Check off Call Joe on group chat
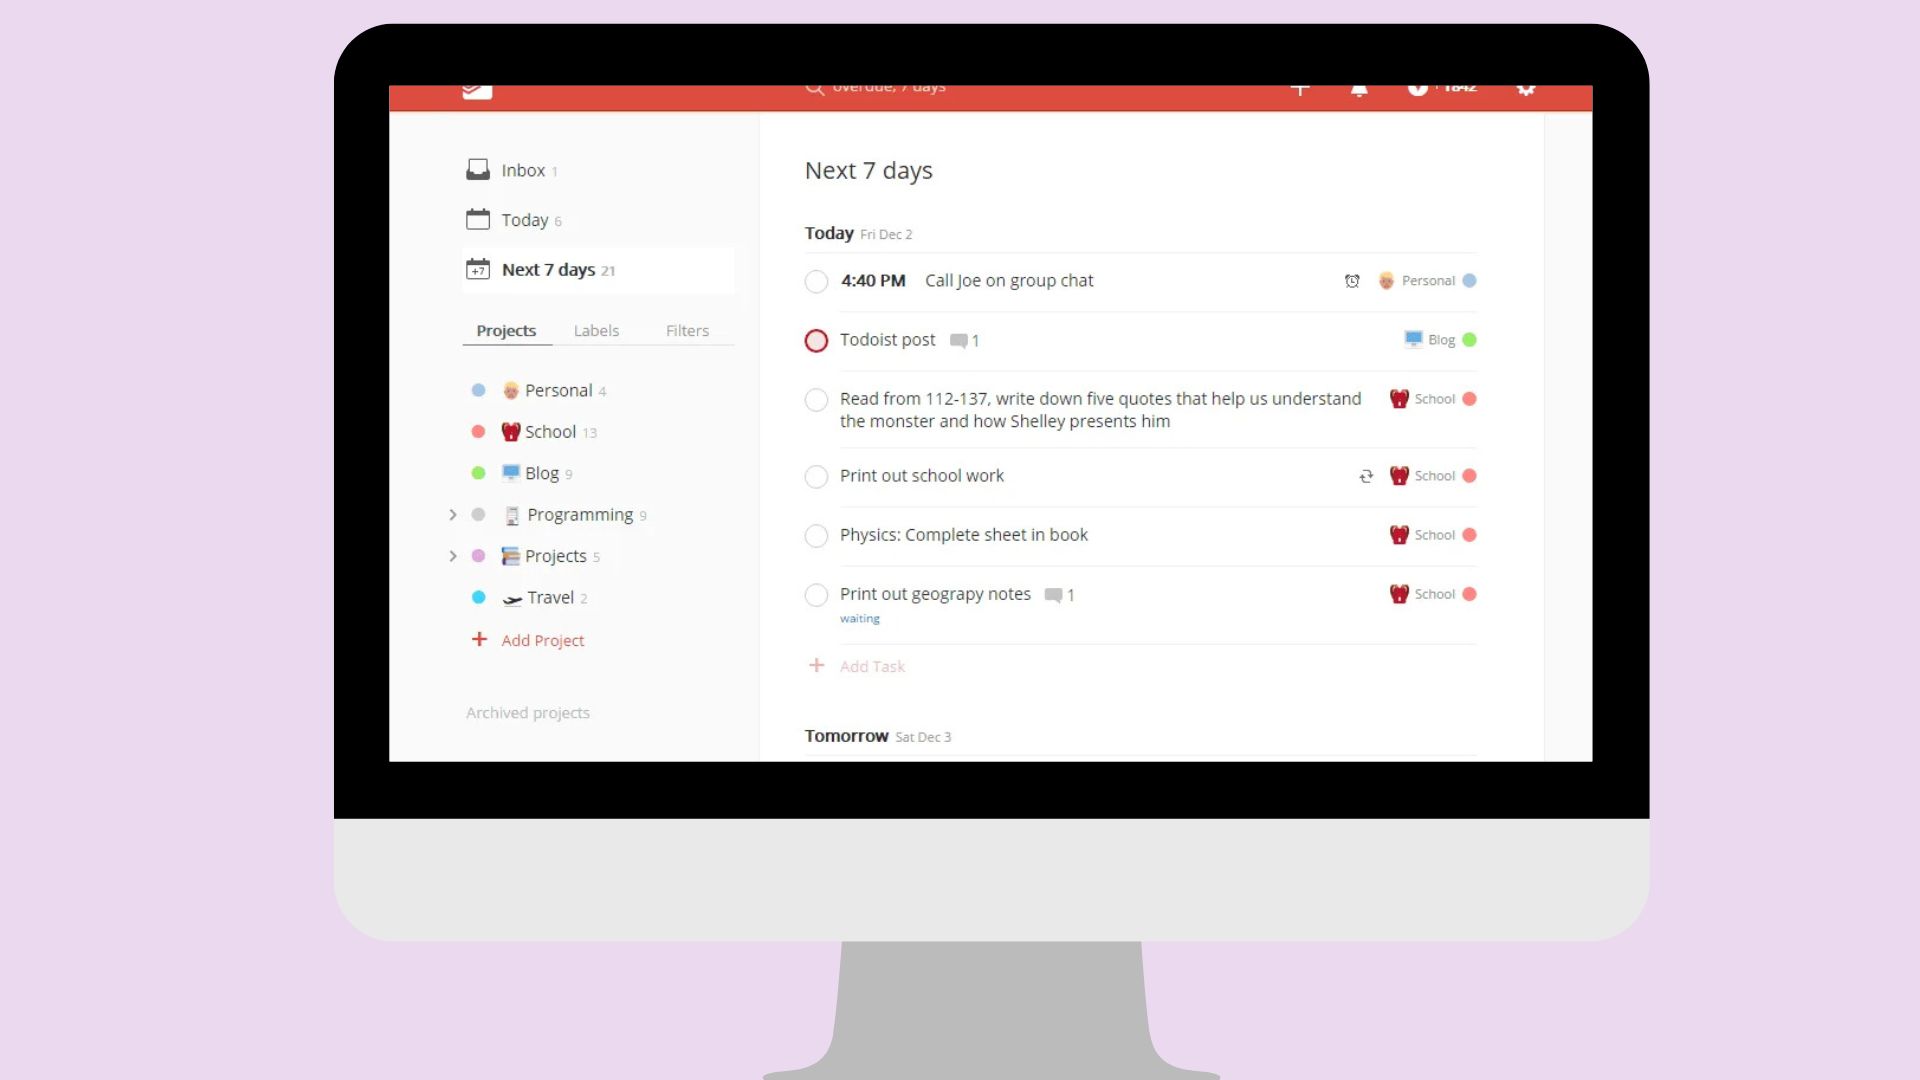 (816, 281)
